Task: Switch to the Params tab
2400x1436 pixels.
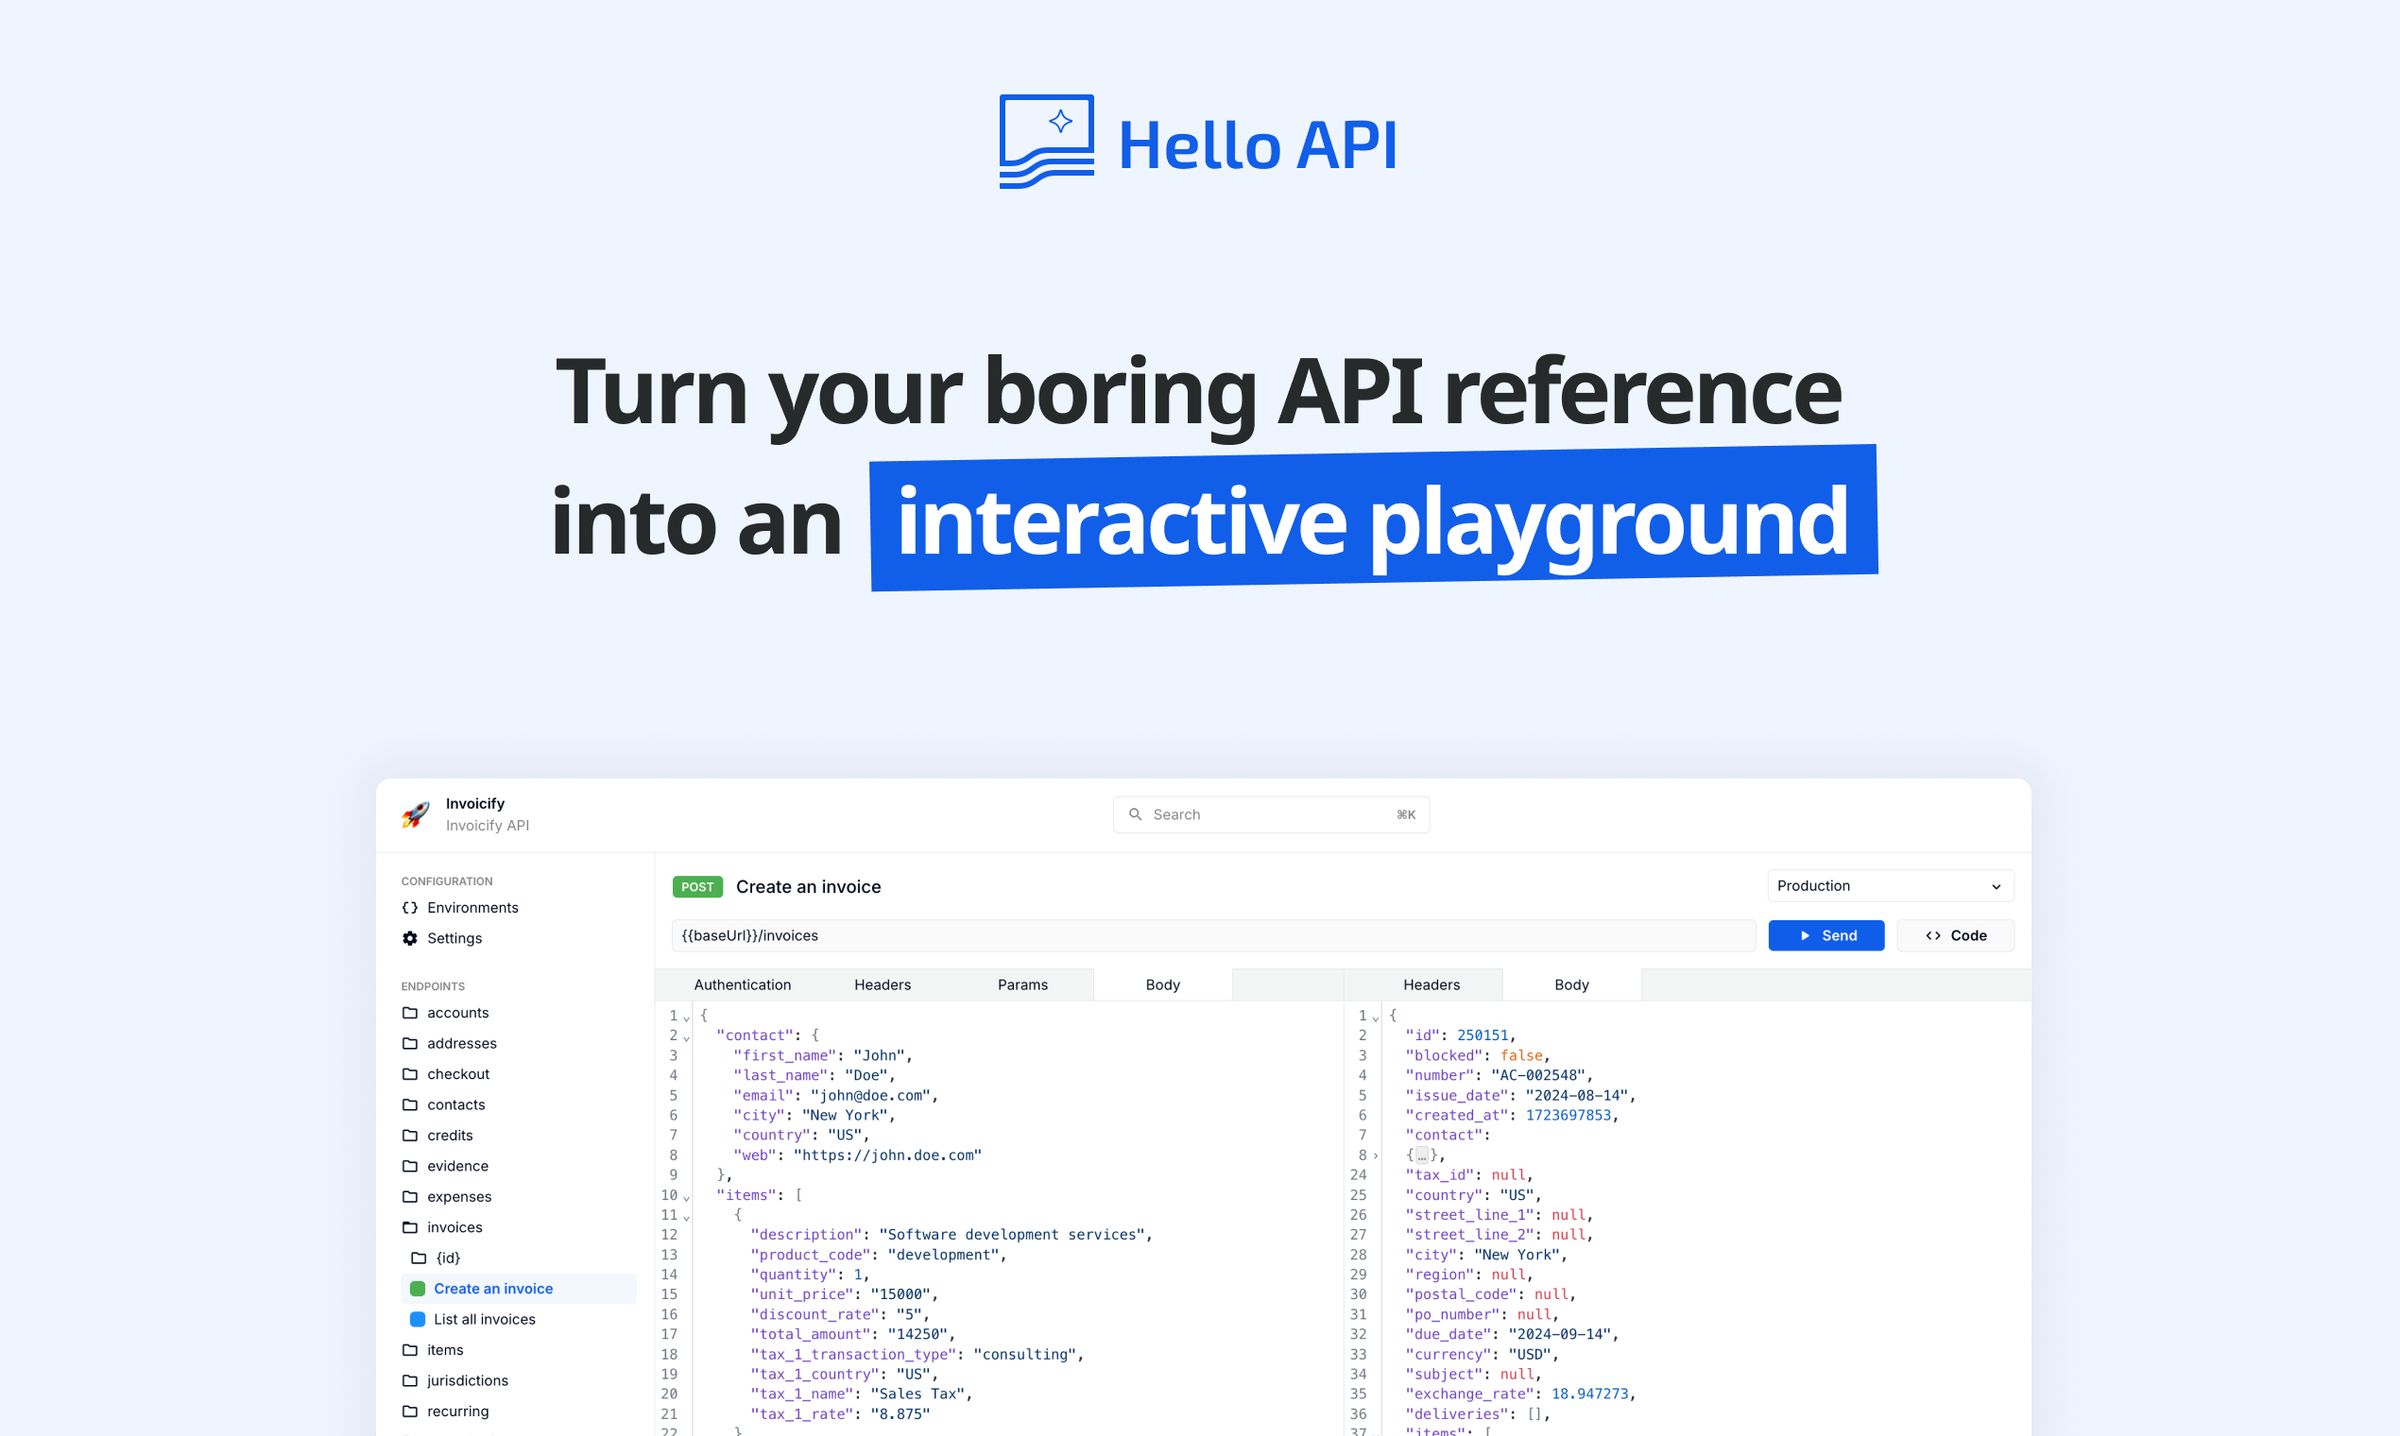Action: pyautogui.click(x=1022, y=984)
